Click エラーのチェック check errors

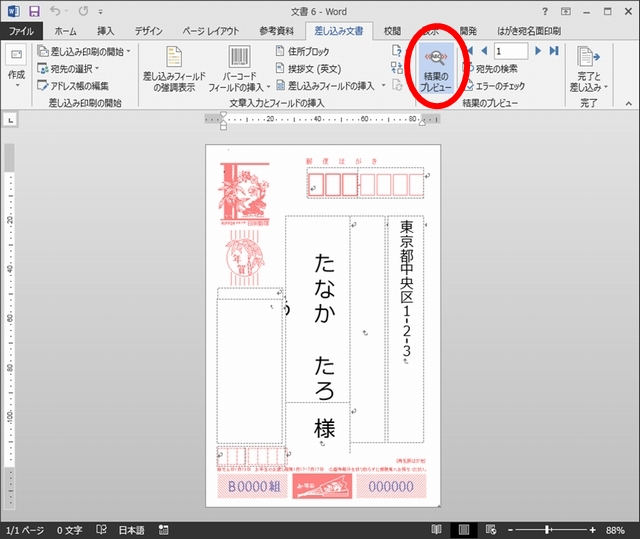(496, 86)
